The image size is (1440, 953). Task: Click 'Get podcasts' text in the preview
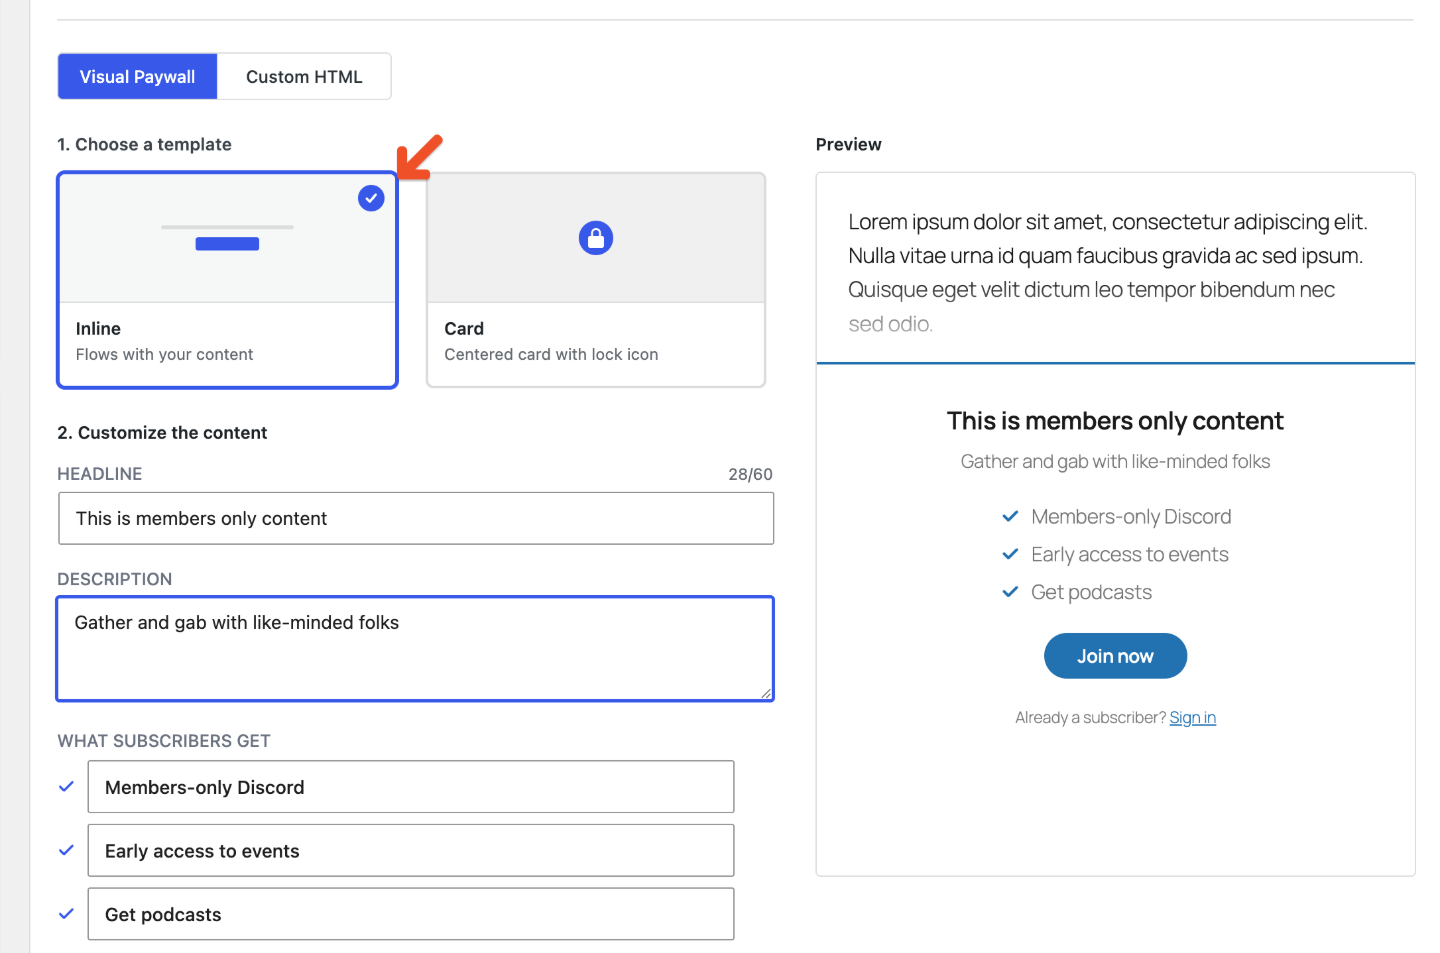(1091, 593)
